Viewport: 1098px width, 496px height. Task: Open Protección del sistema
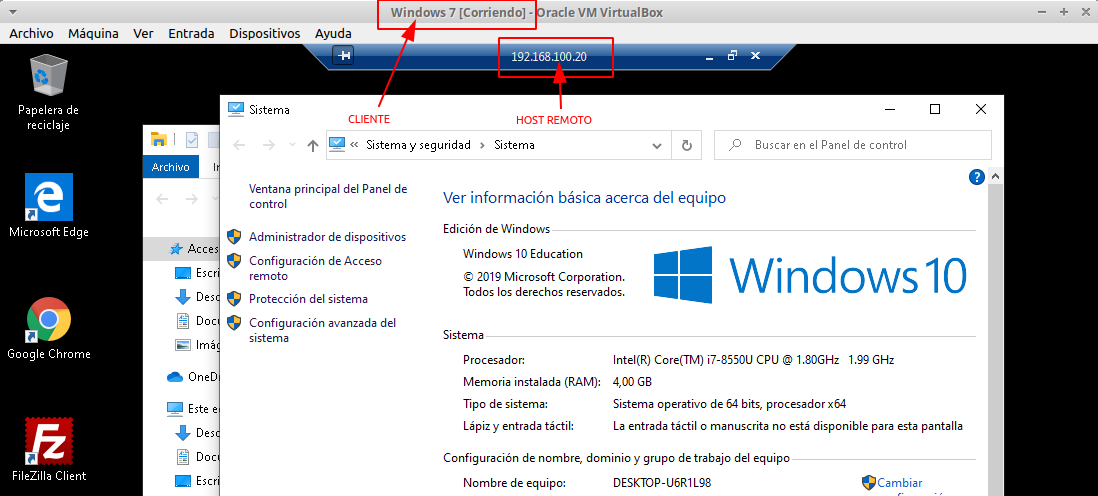click(x=308, y=299)
